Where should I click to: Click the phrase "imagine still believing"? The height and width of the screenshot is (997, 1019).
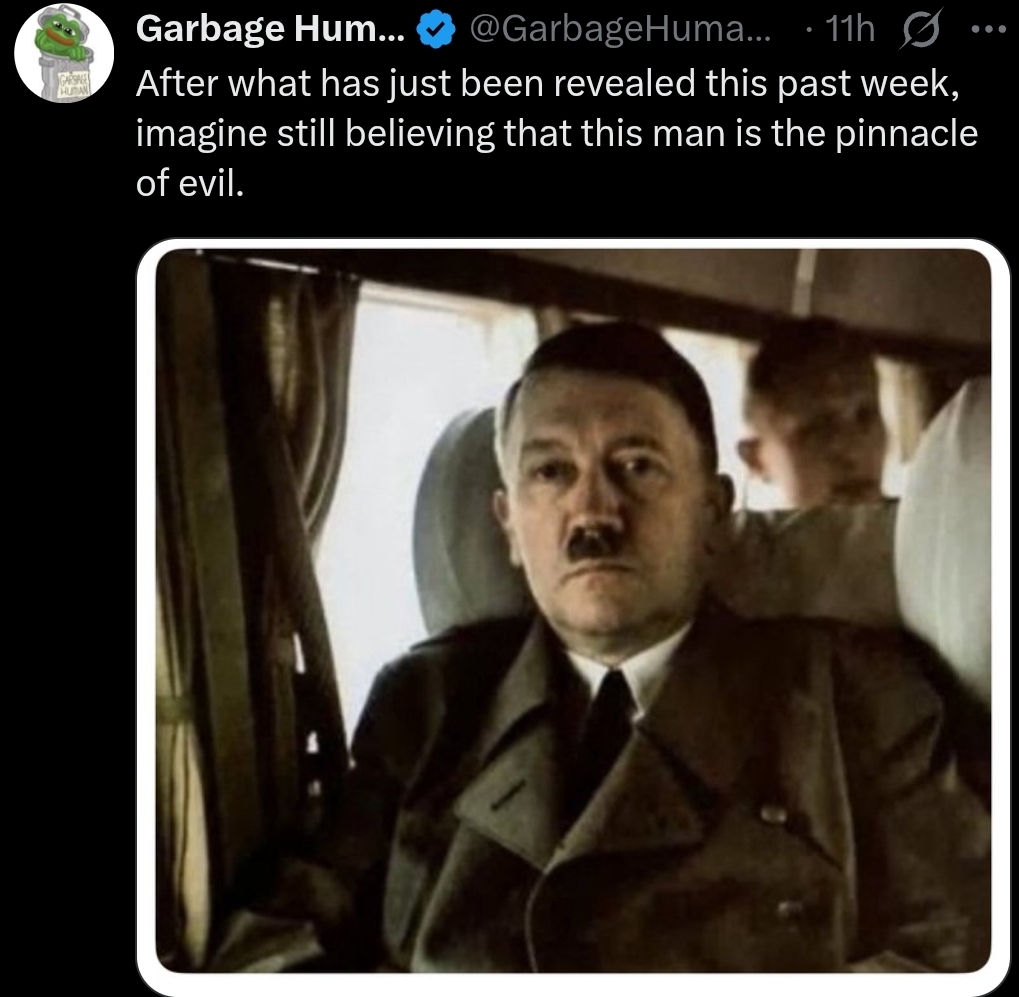[314, 135]
